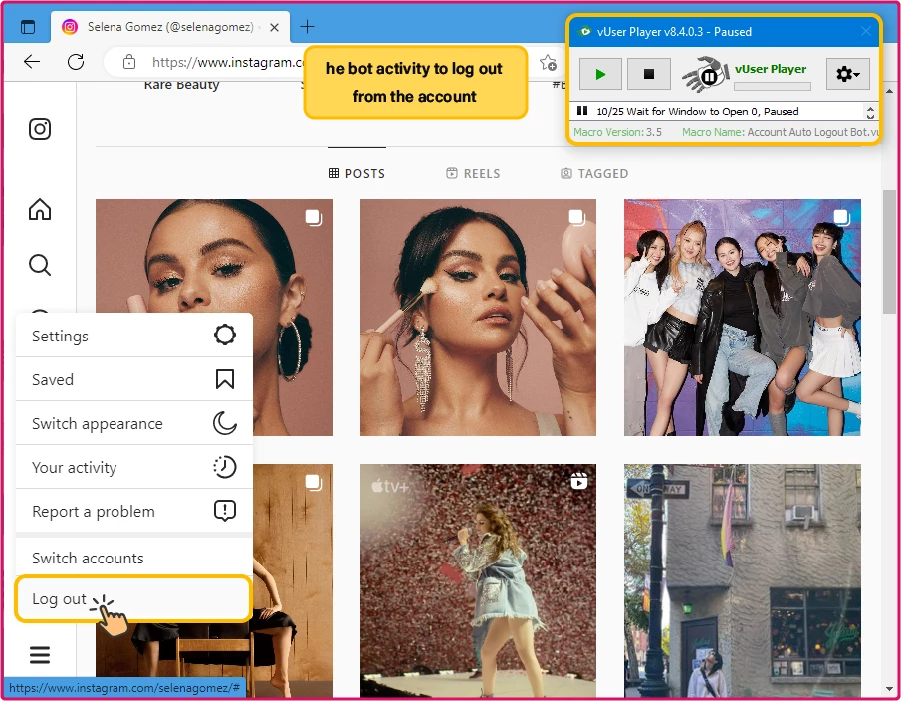Switch to the TAGGED tab
The height and width of the screenshot is (701, 901).
coord(594,174)
